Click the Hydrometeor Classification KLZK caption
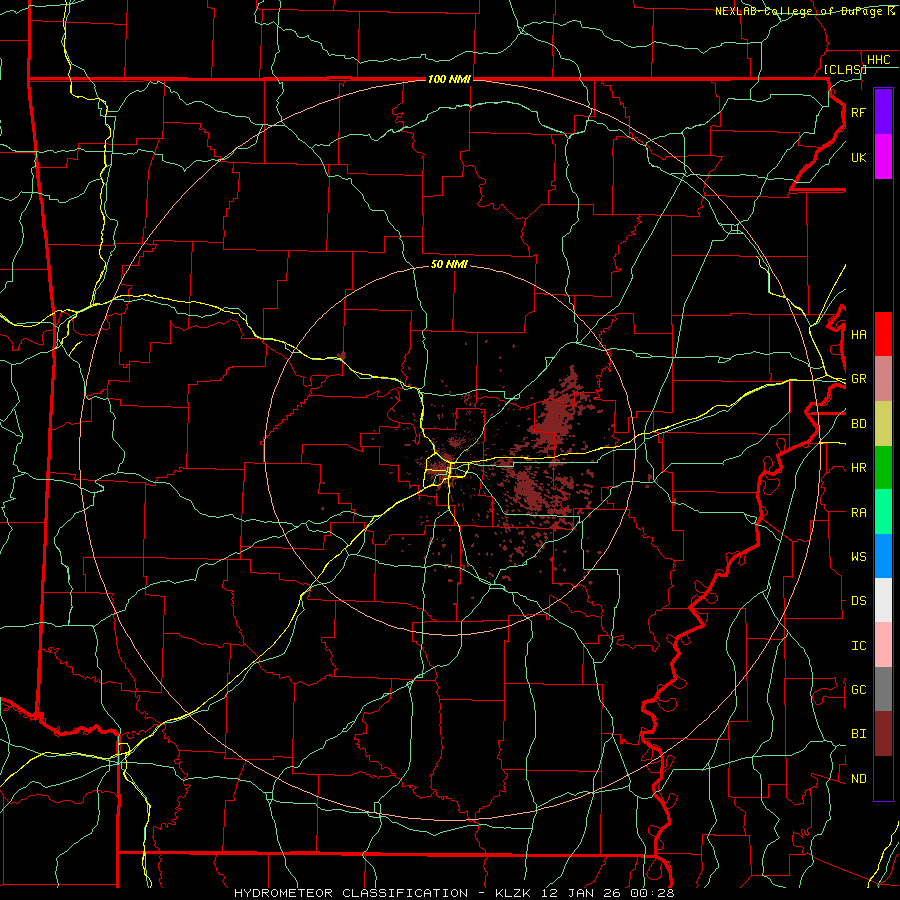900x900 pixels. [454, 893]
